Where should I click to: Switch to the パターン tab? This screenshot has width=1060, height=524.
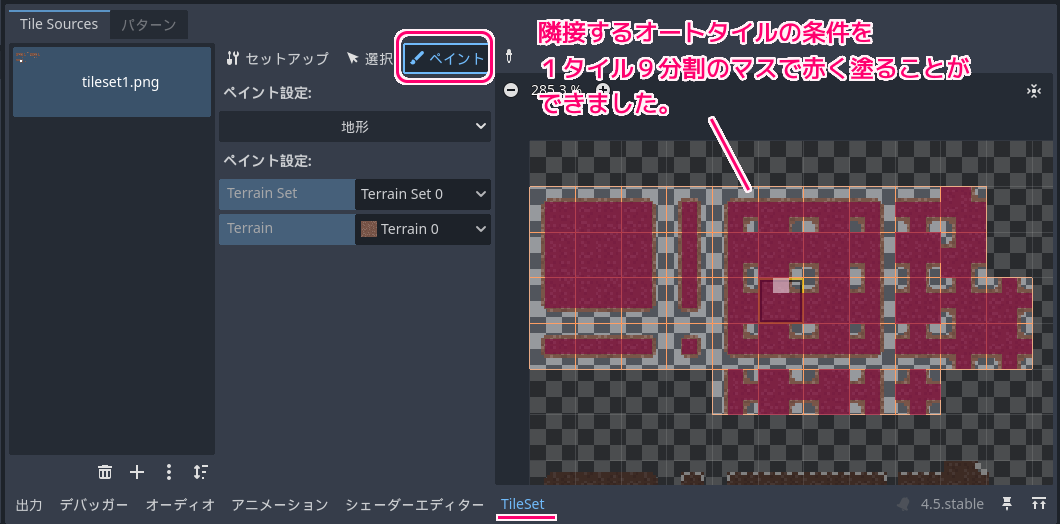coord(149,24)
